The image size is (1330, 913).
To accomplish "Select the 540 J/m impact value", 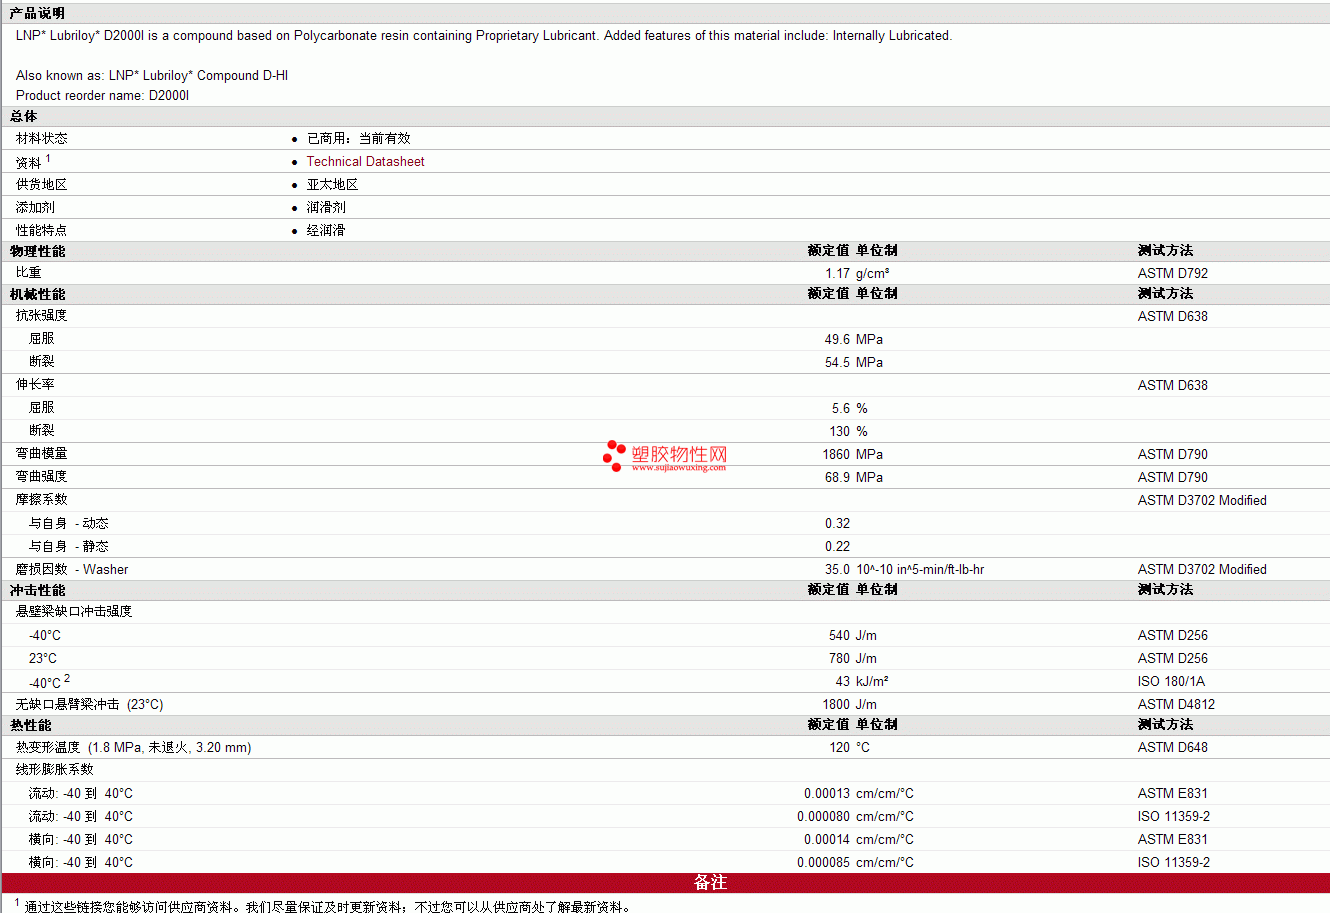I will click(853, 635).
